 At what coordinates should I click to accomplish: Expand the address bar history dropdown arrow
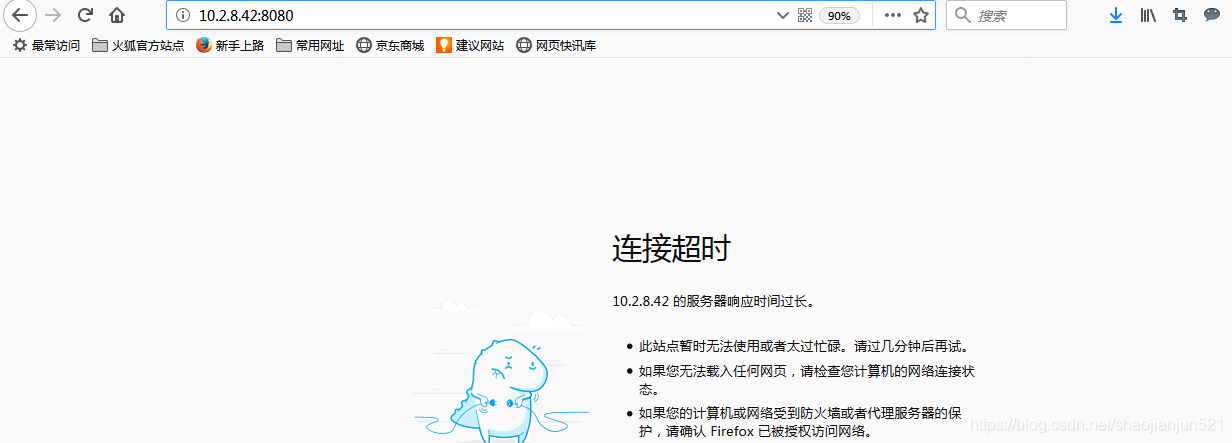(783, 16)
